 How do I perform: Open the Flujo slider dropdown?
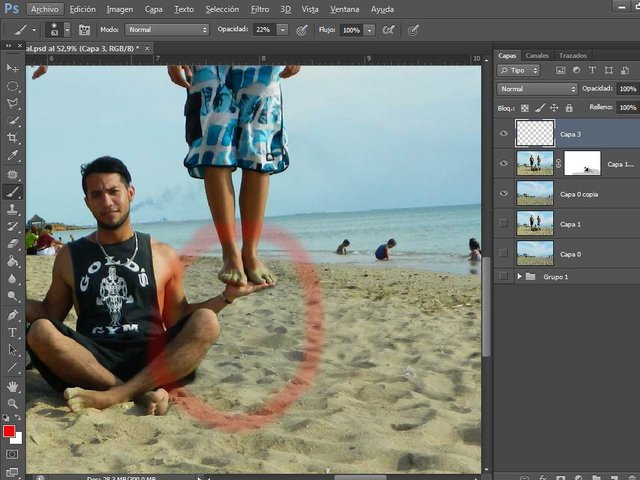(369, 30)
